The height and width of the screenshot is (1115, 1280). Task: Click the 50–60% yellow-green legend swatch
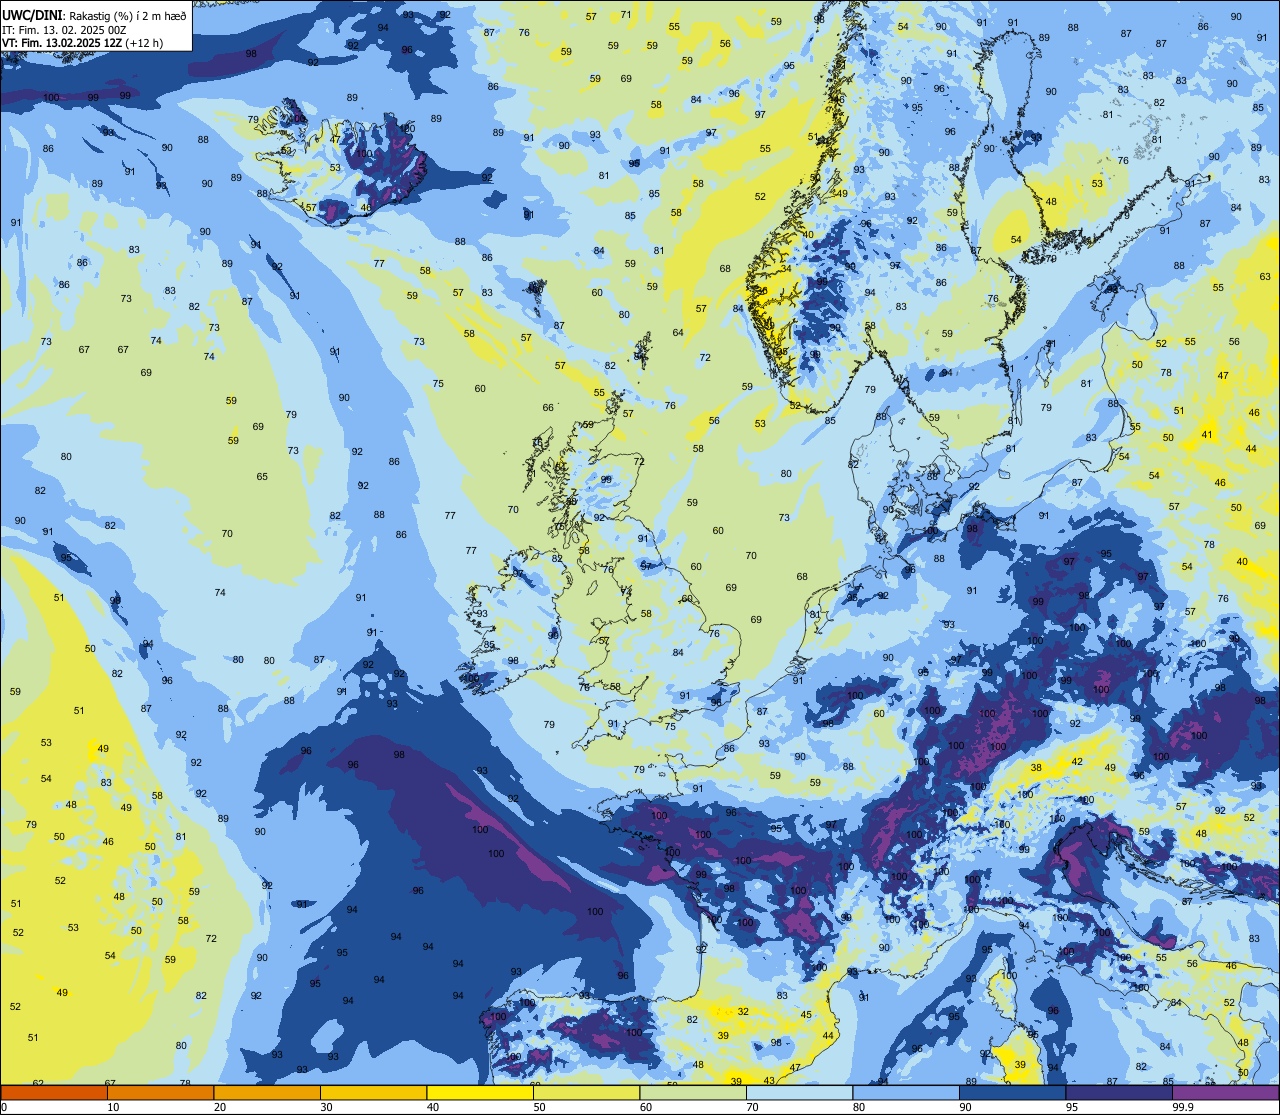[x=586, y=1093]
